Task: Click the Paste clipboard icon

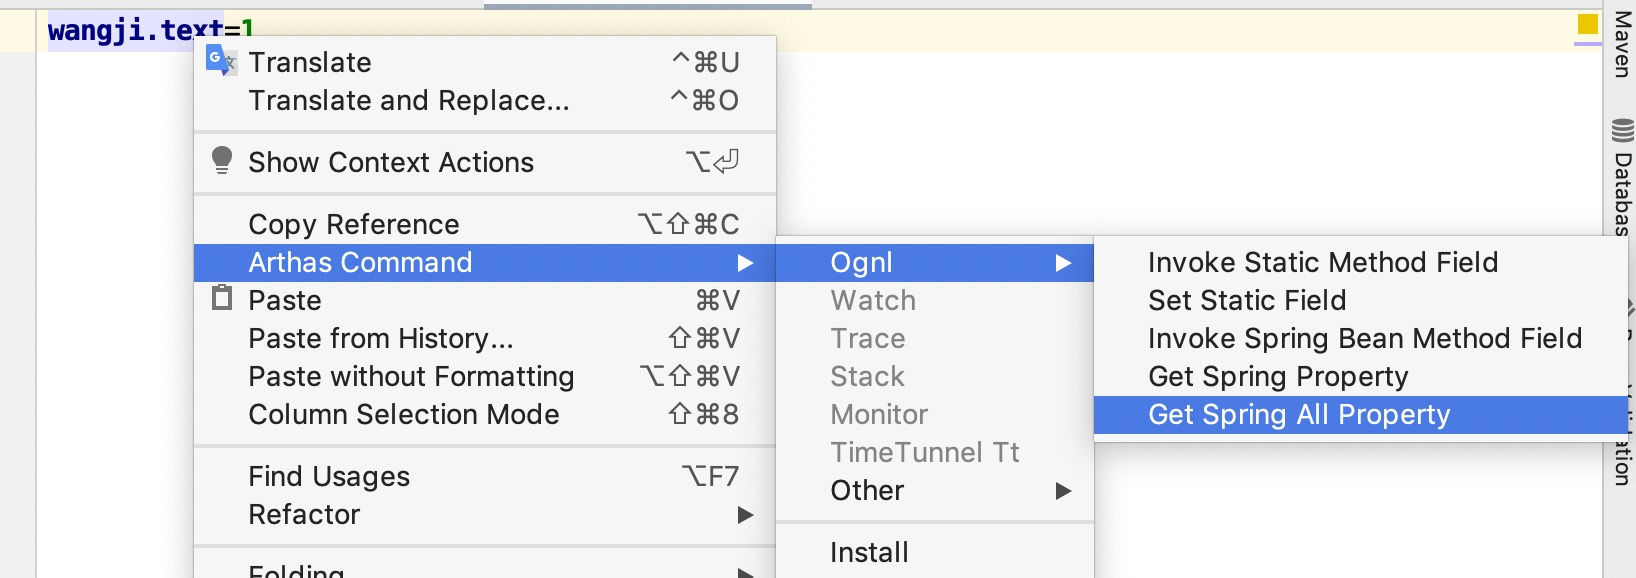Action: tap(222, 298)
